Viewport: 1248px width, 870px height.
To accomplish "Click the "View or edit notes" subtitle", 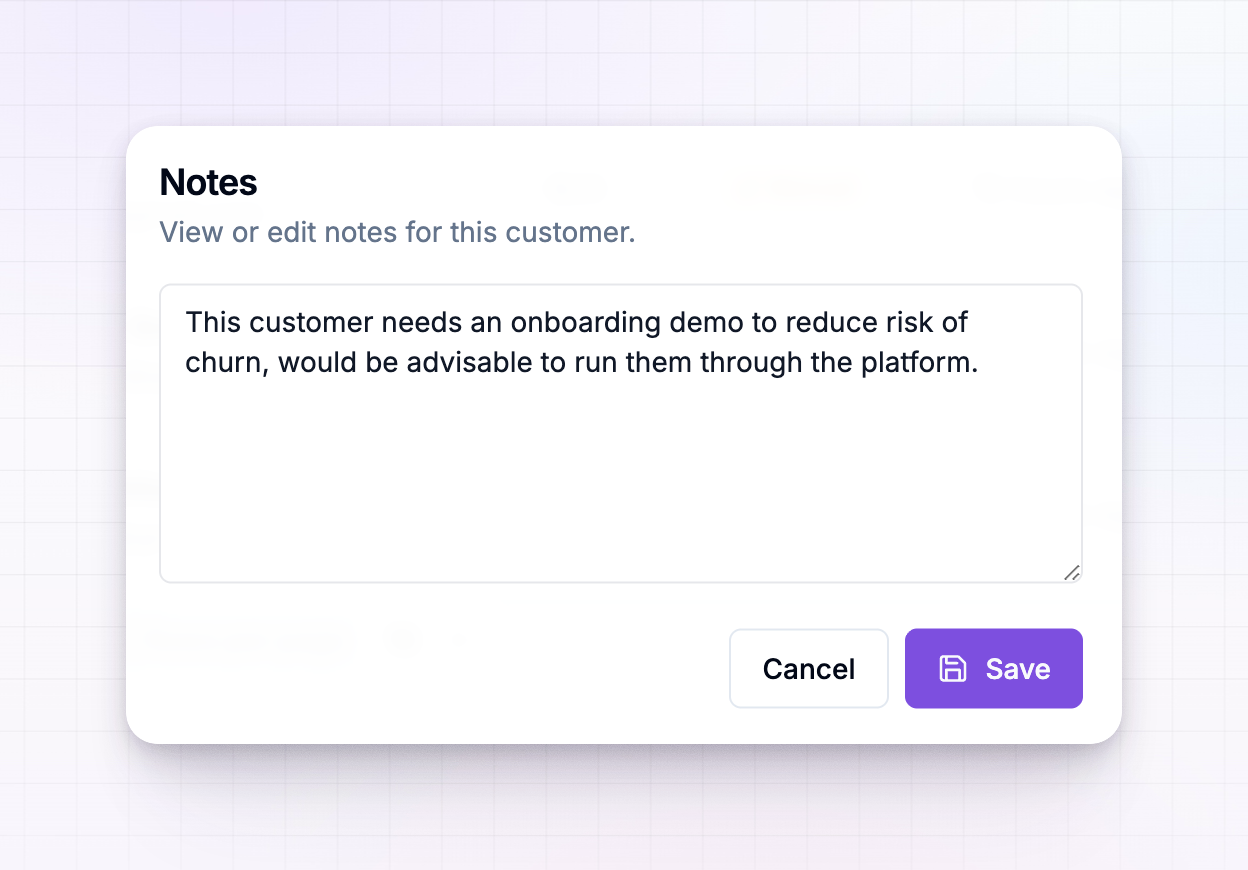I will coord(398,233).
